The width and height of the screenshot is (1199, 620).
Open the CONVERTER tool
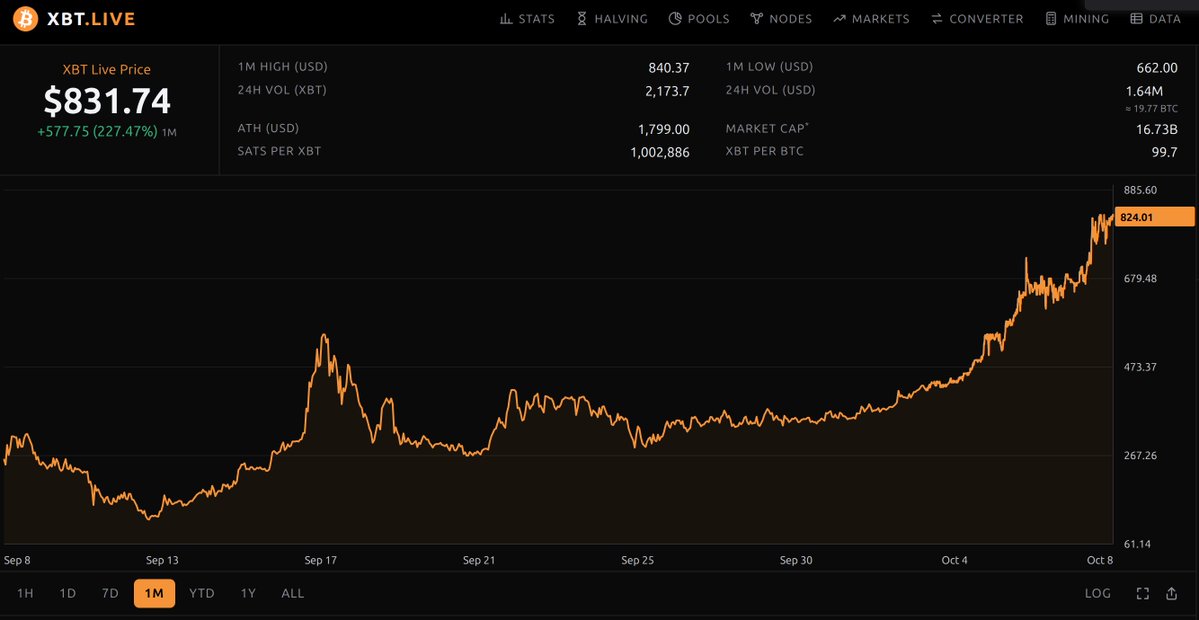pos(986,19)
